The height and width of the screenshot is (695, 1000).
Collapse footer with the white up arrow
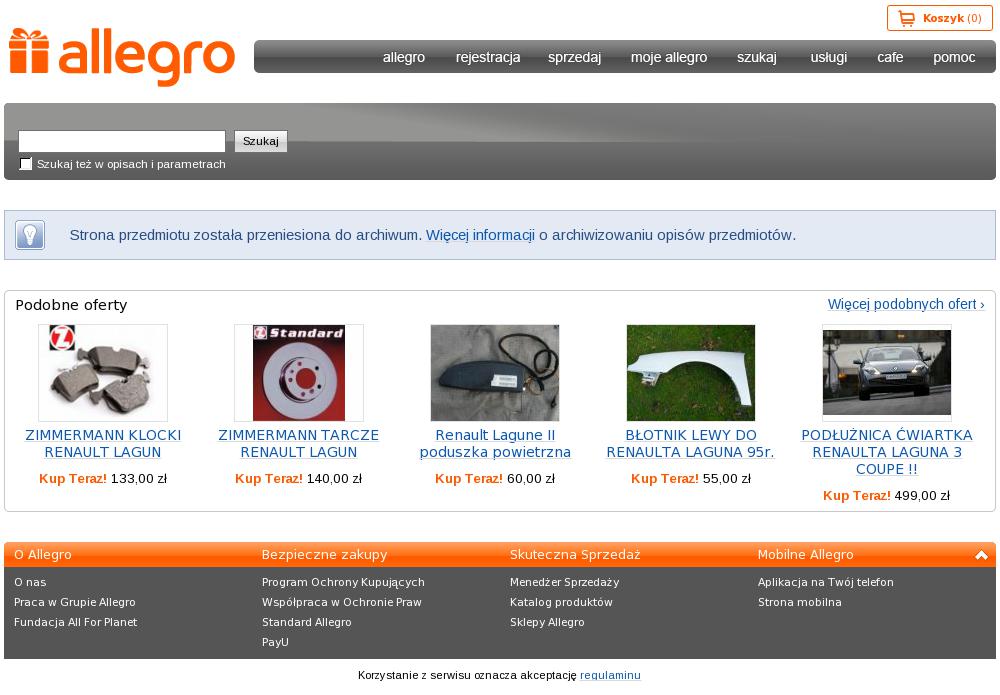(981, 555)
